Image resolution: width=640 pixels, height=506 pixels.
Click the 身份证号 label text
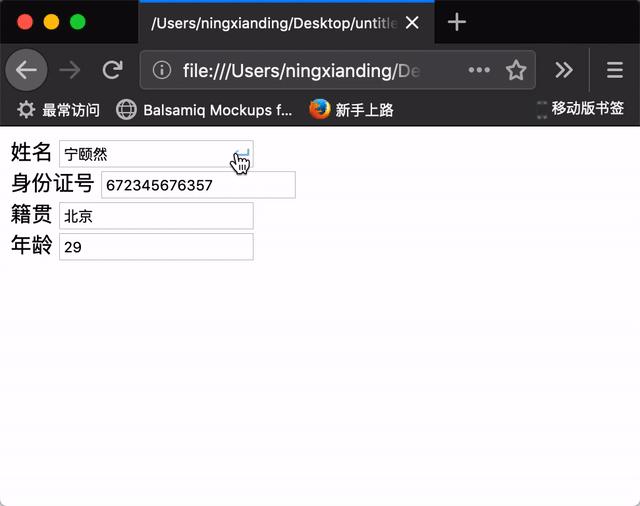[x=52, y=183]
